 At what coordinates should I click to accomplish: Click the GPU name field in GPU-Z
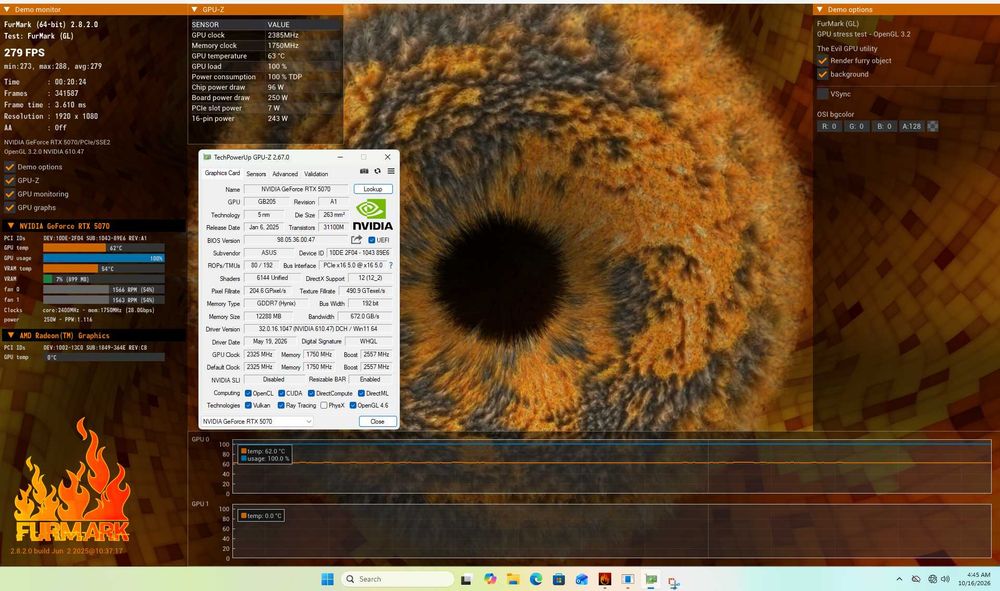point(296,189)
